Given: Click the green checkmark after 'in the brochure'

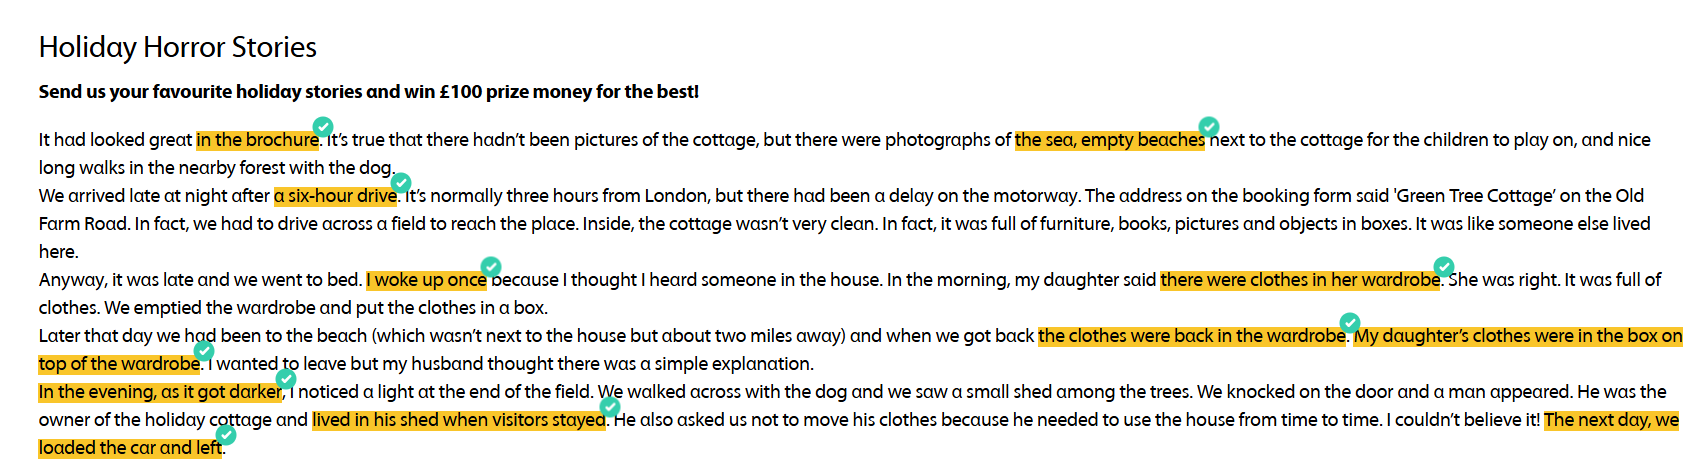Looking at the screenshot, I should click(323, 126).
